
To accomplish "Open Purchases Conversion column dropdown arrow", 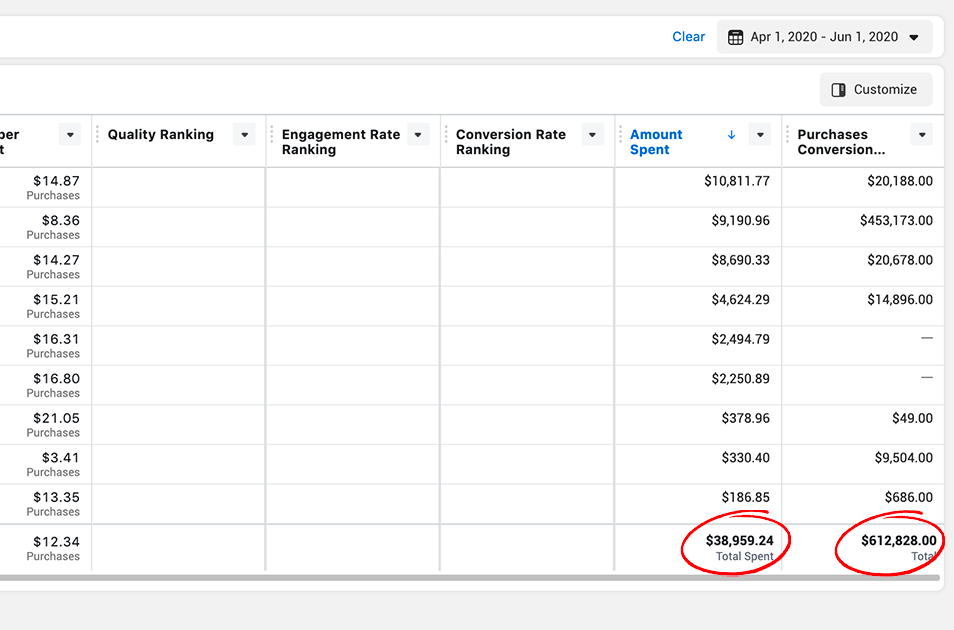I will tap(922, 135).
